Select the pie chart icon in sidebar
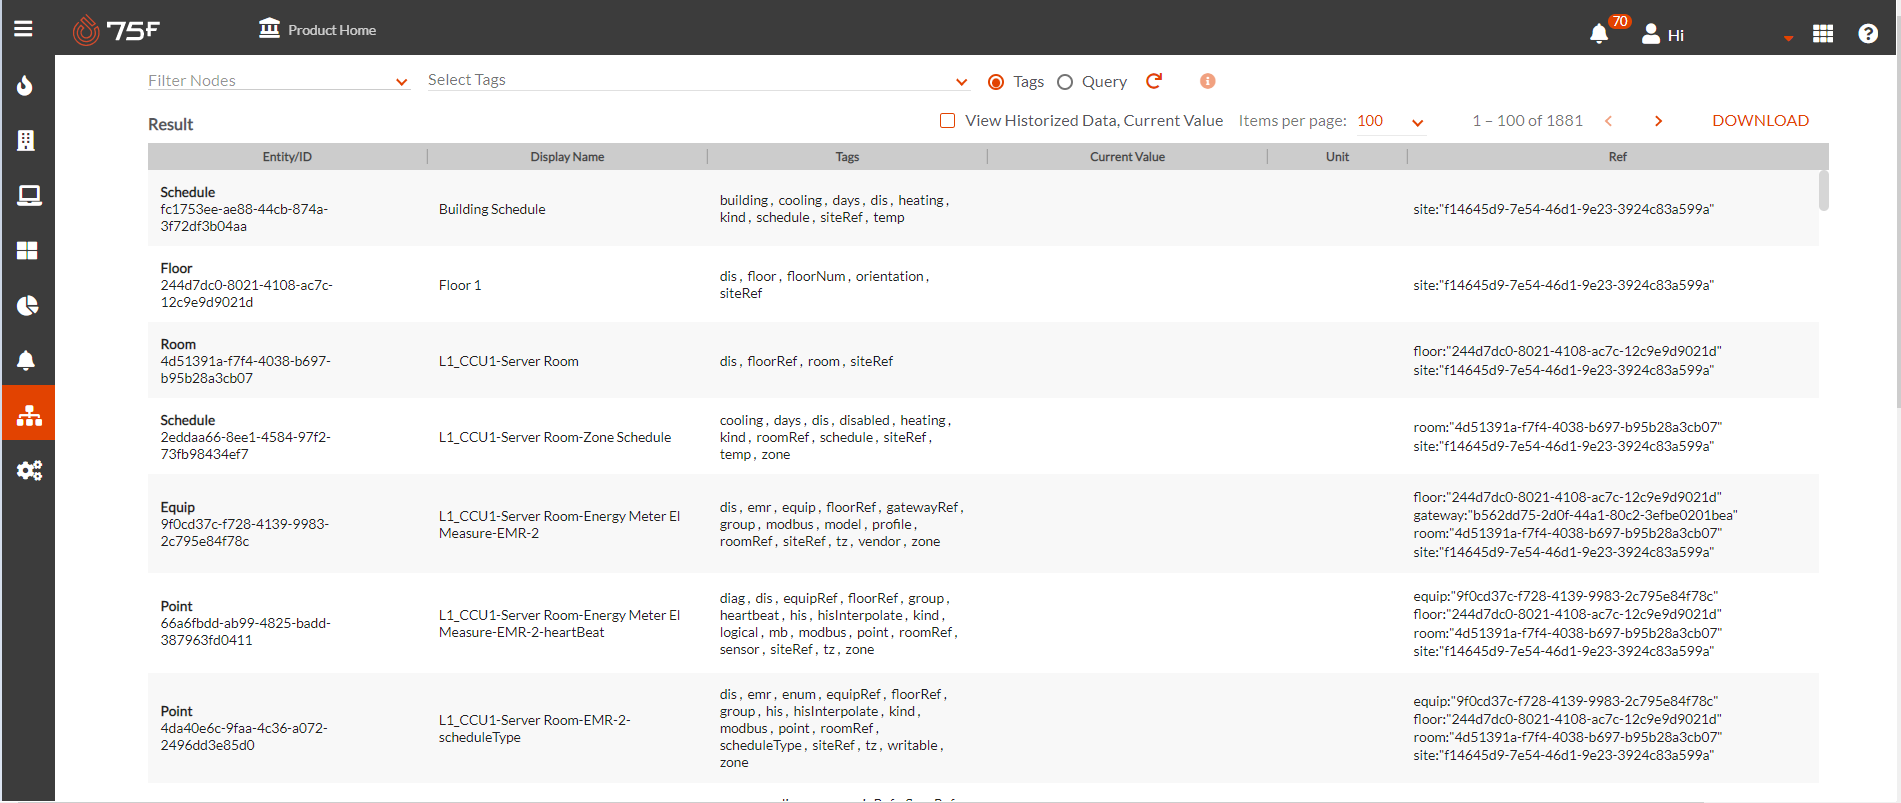 (x=27, y=305)
